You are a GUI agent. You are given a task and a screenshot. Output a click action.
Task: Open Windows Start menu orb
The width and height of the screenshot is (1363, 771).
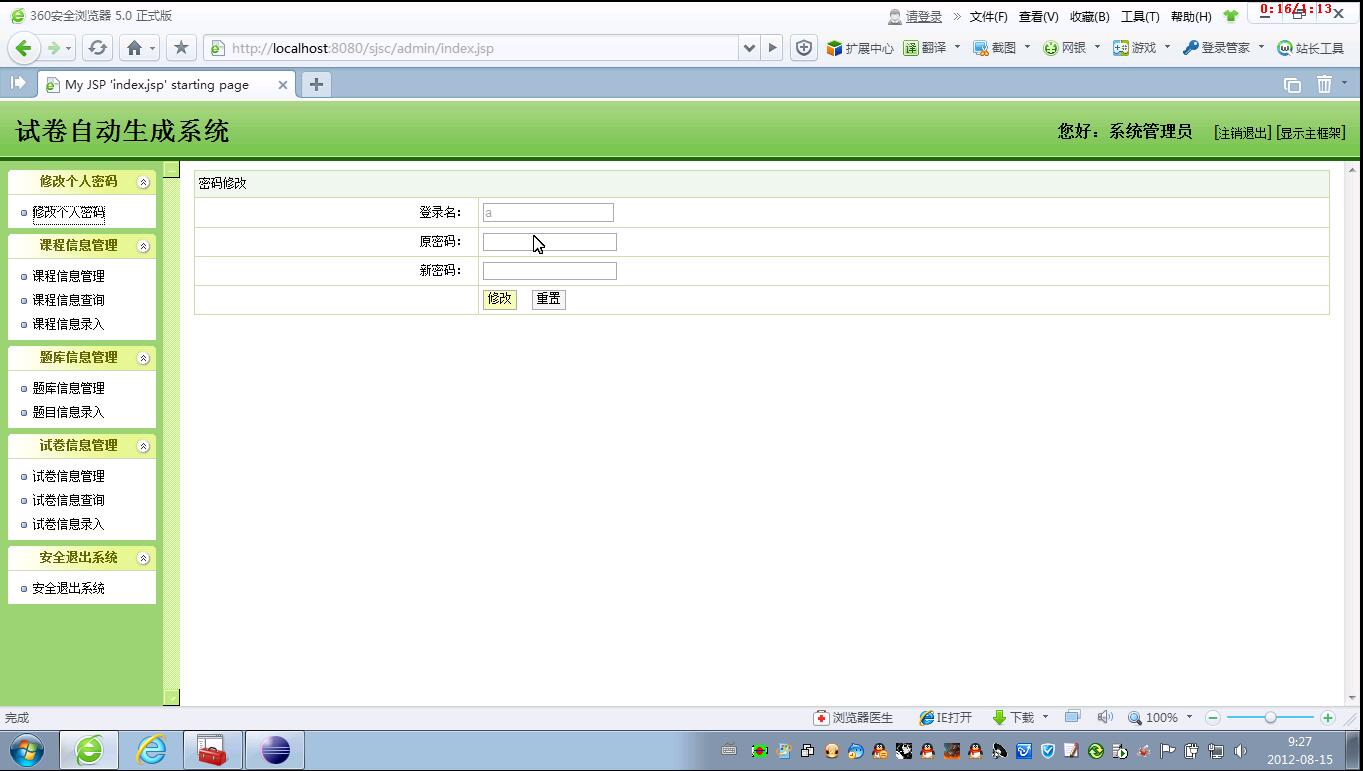(x=27, y=750)
